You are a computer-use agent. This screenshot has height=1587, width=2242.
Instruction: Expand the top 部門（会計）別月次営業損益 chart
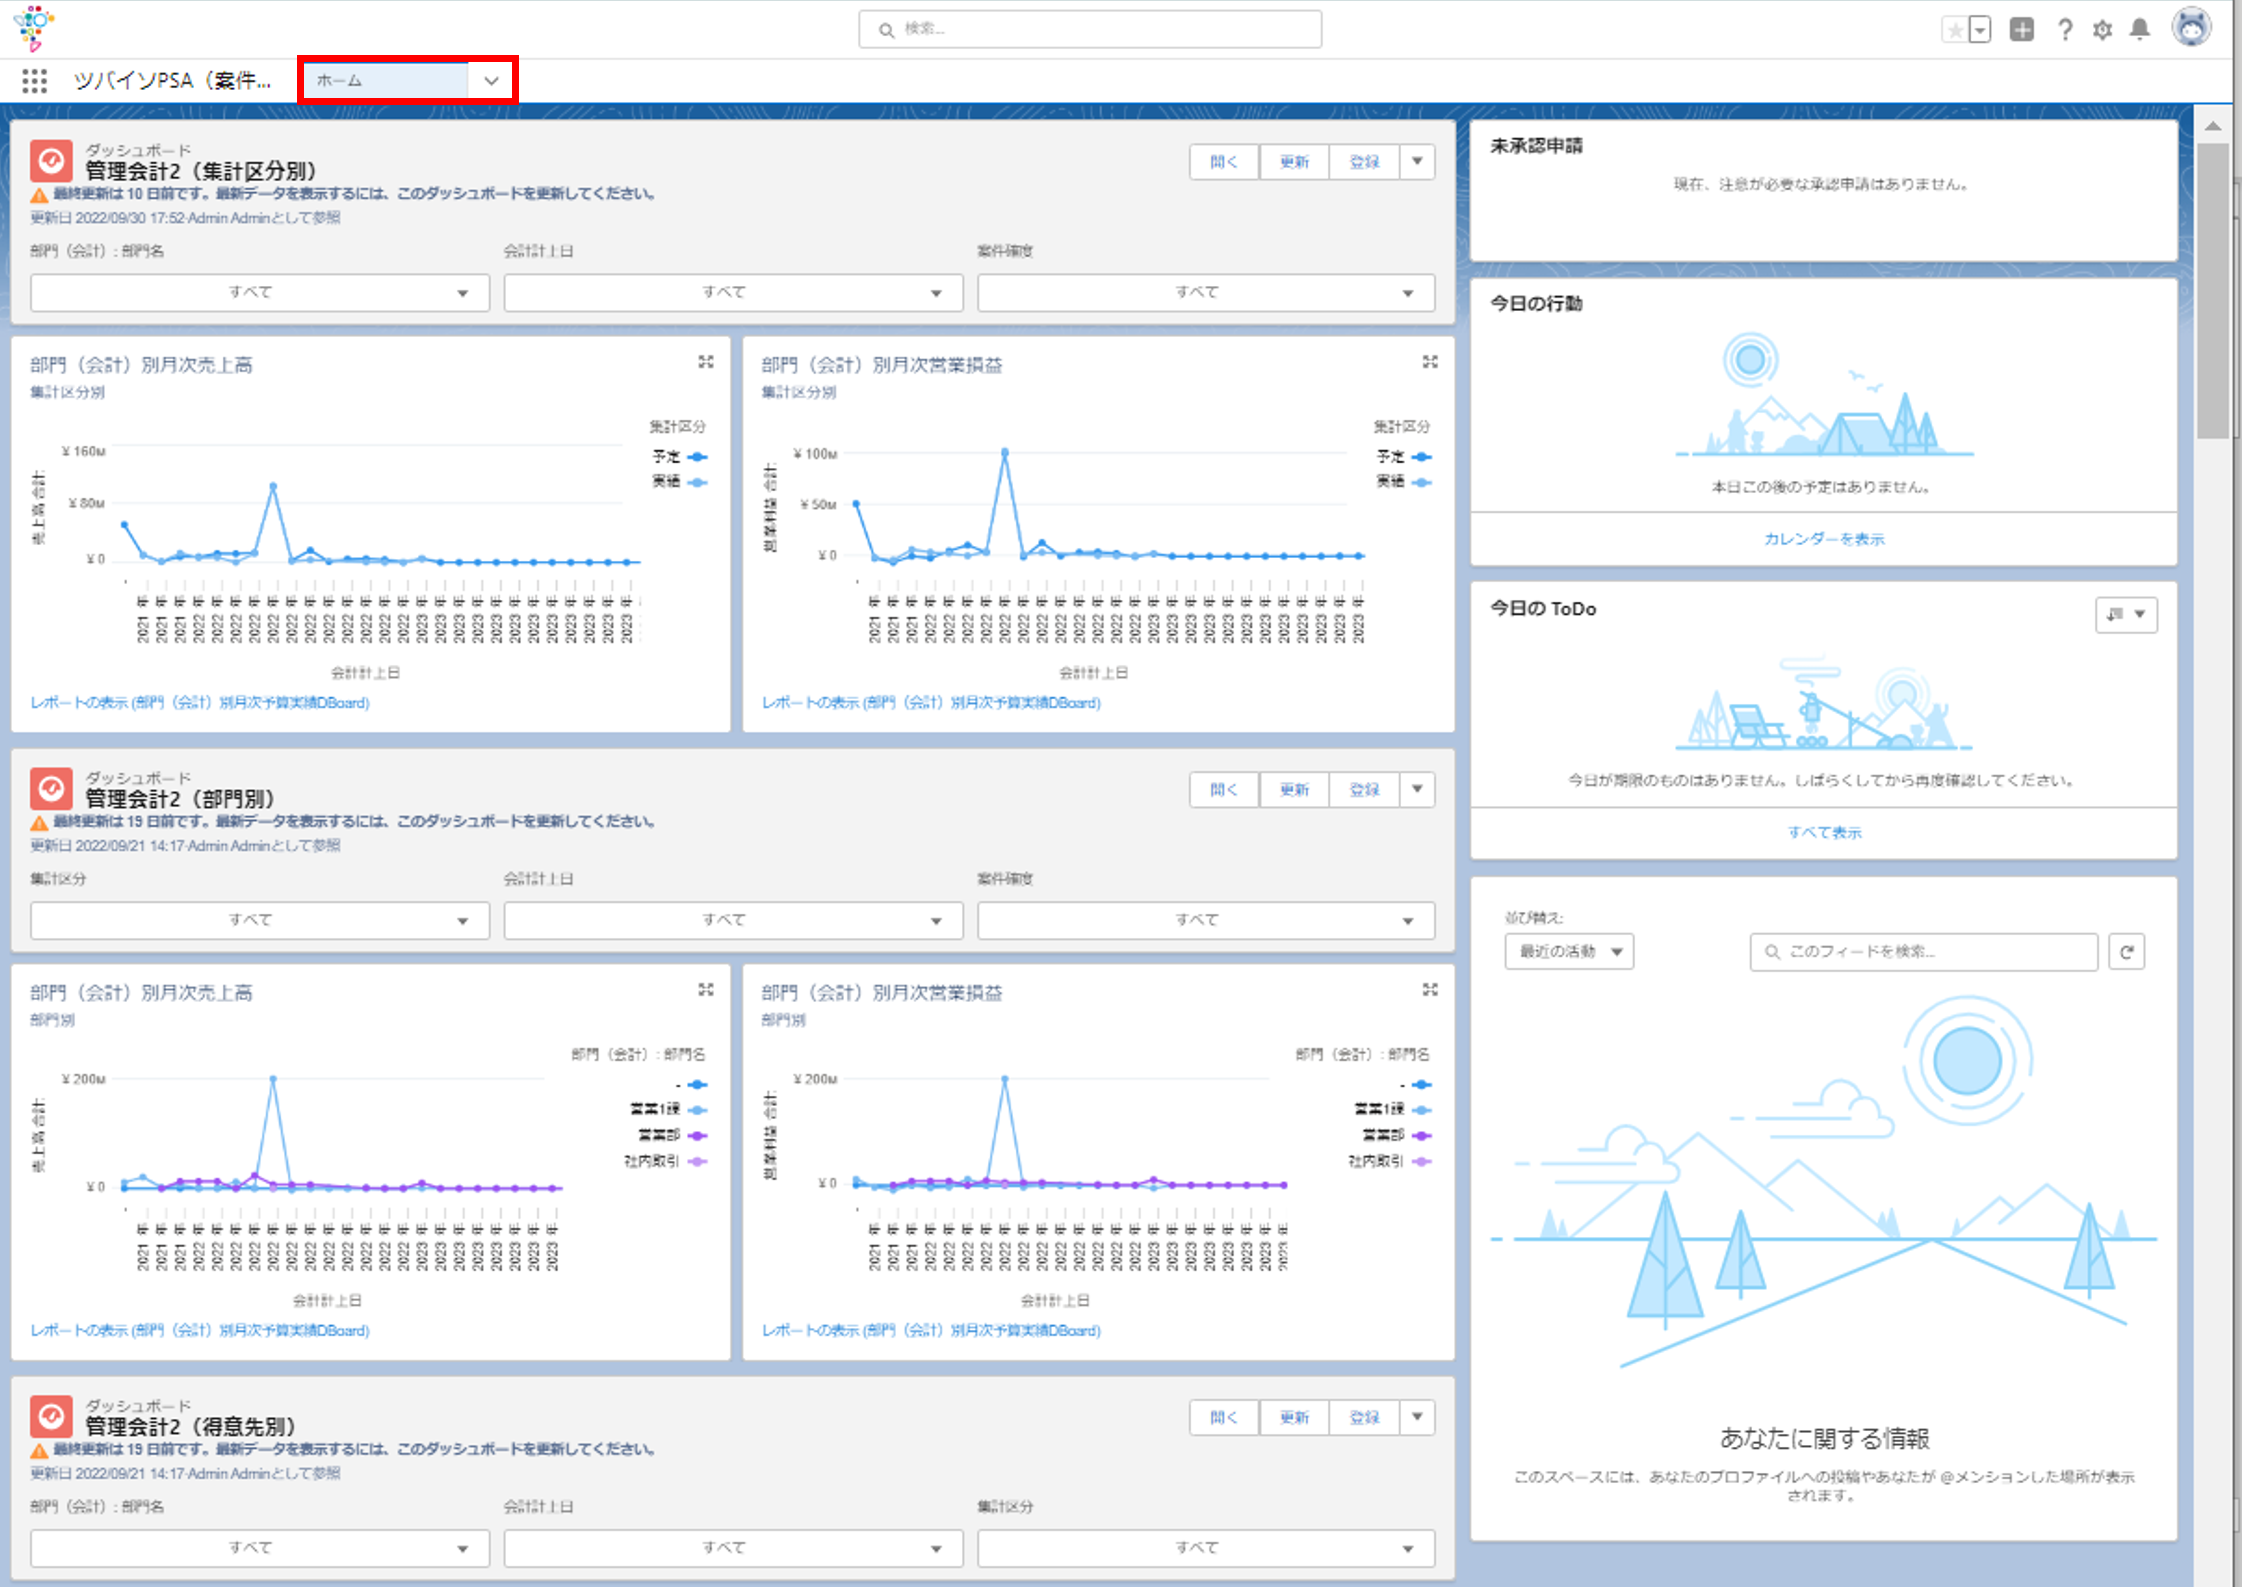[1430, 362]
